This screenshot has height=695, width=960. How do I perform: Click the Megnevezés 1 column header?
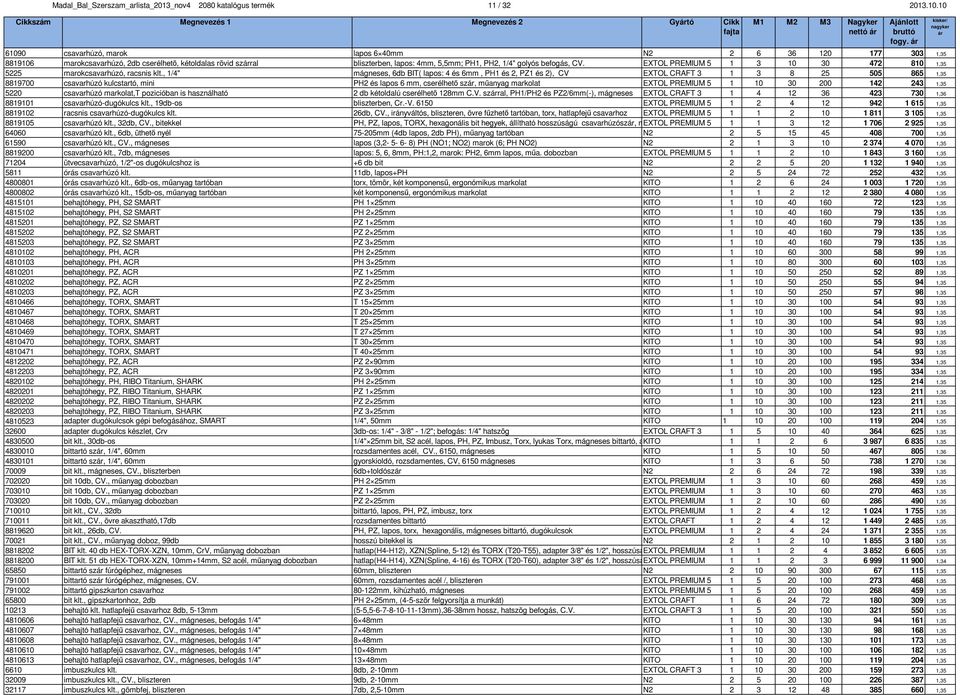207,32
